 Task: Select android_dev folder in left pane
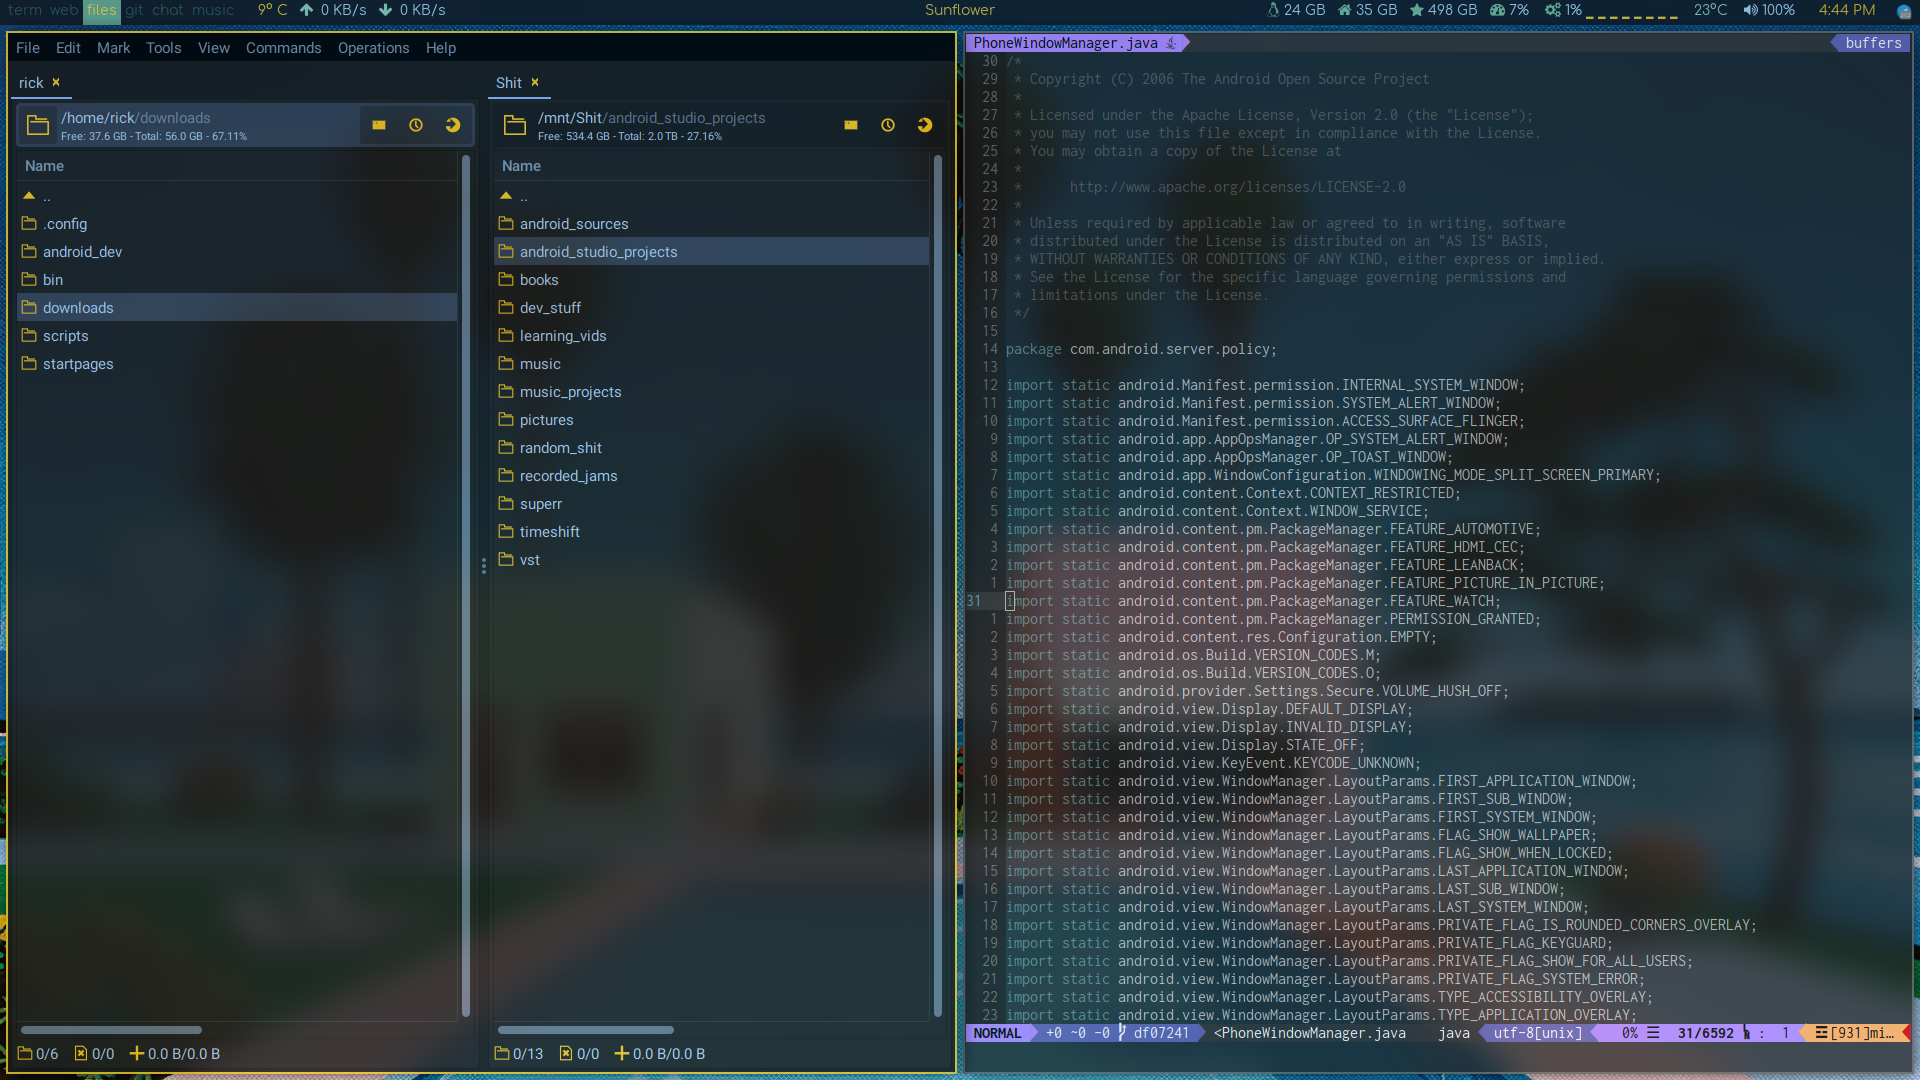coord(237,252)
